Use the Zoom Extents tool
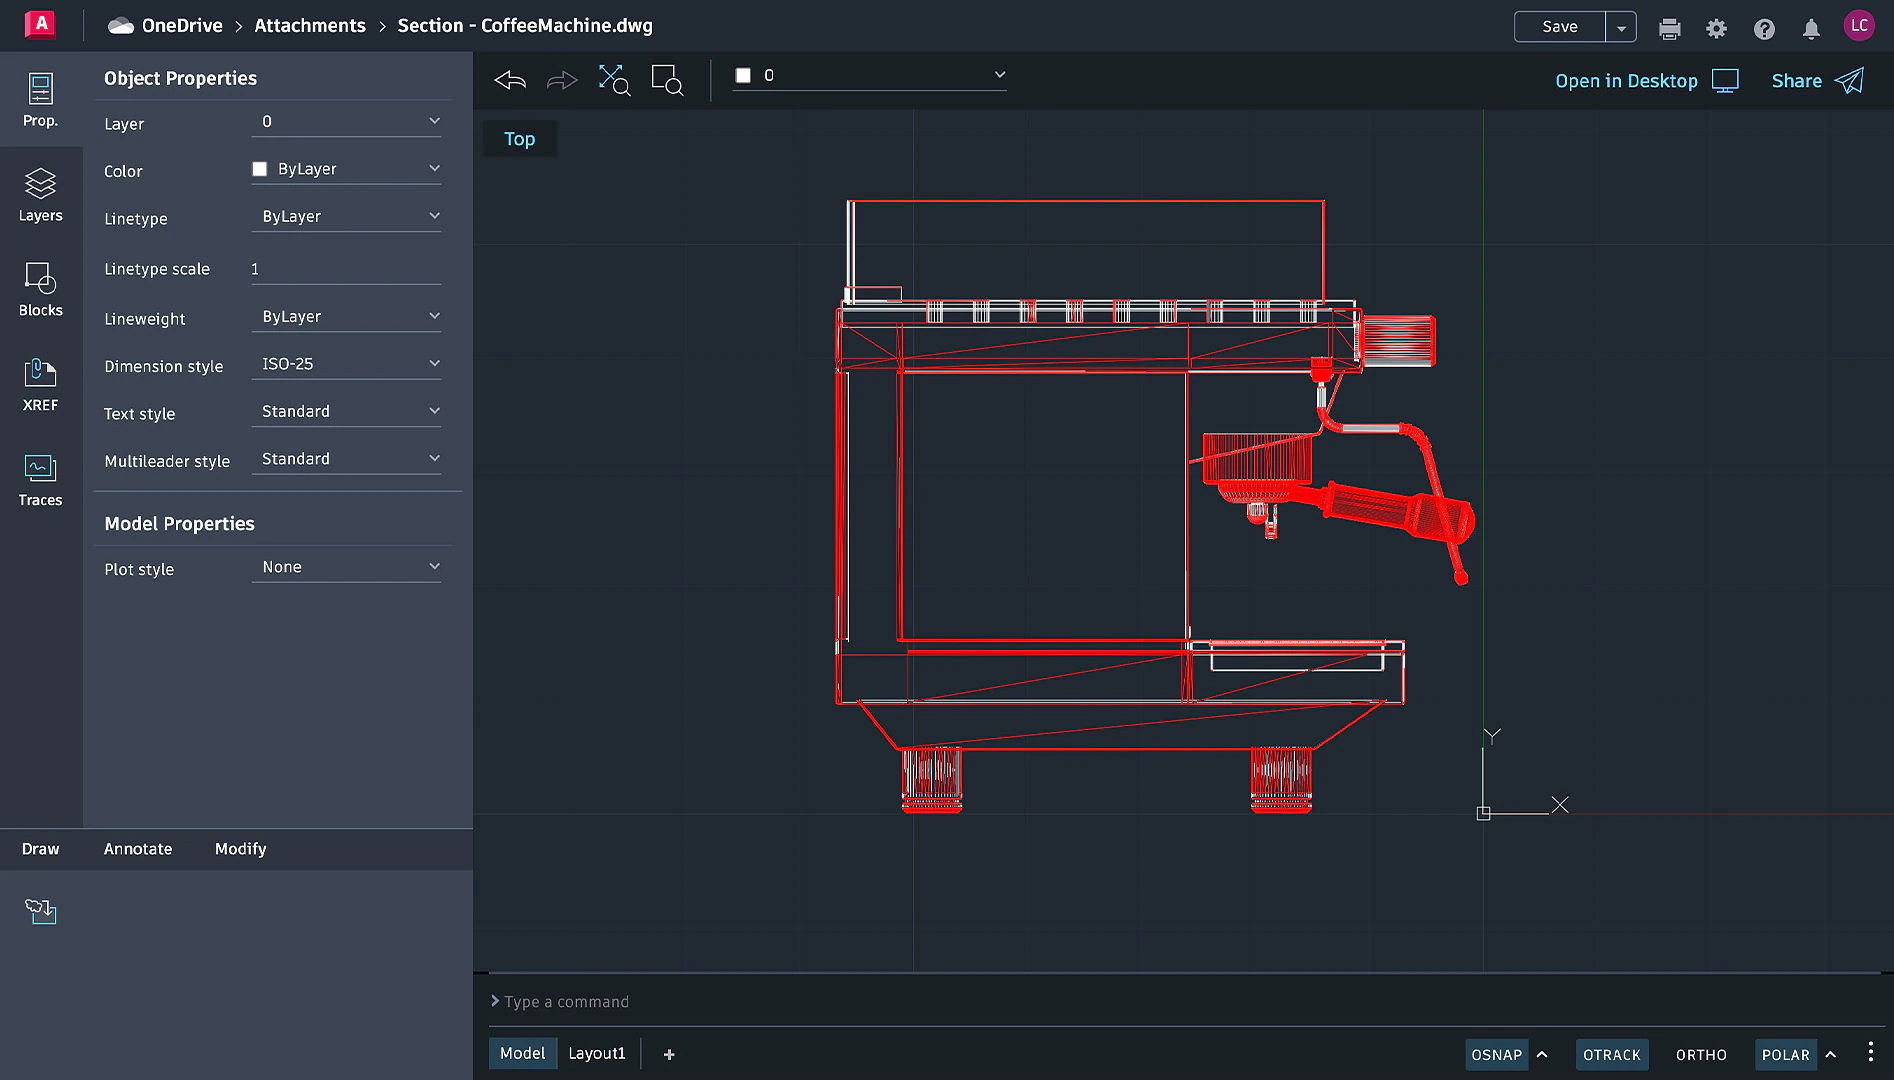1894x1080 pixels. tap(614, 80)
